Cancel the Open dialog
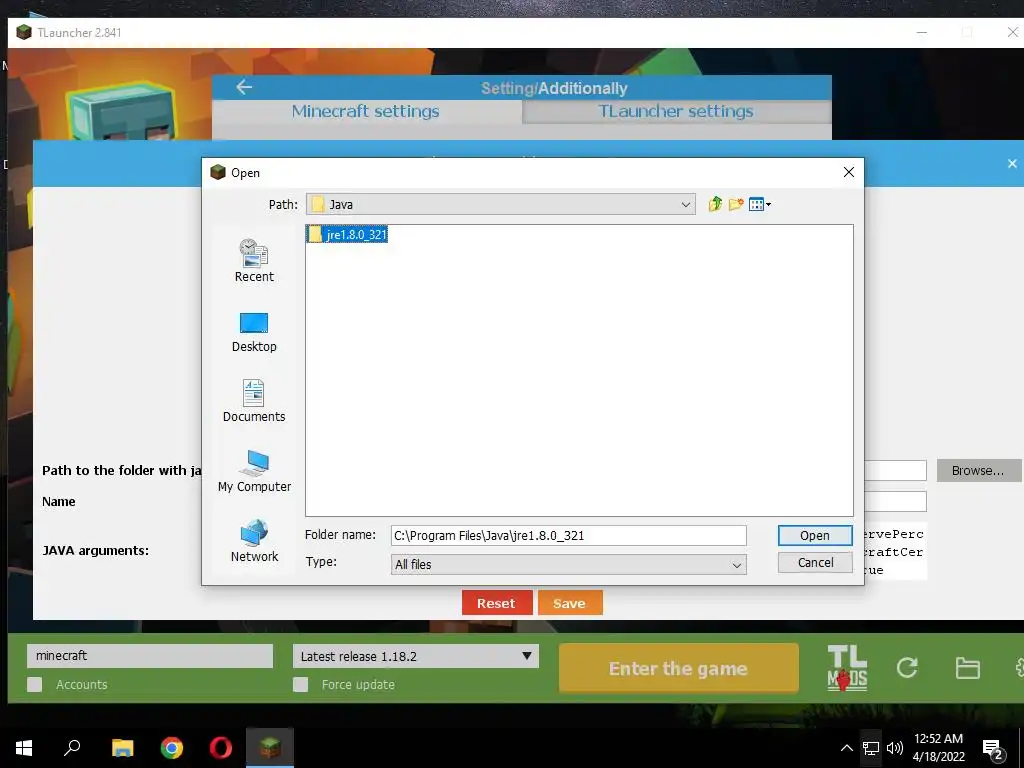This screenshot has width=1024, height=768. point(815,562)
